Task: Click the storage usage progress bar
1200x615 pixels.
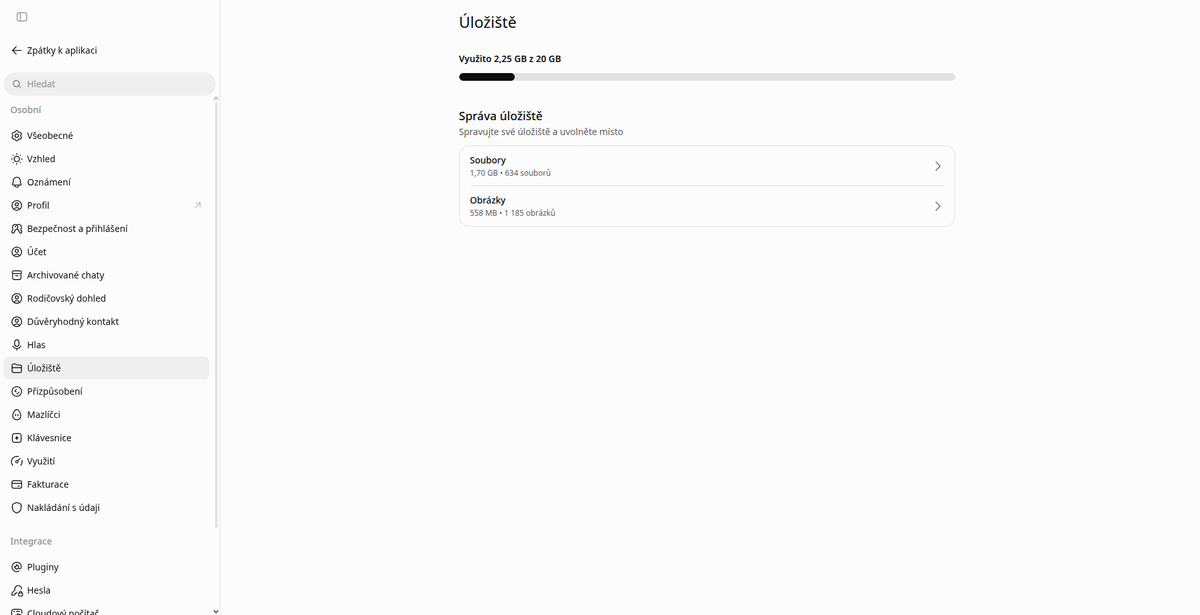Action: pos(707,77)
